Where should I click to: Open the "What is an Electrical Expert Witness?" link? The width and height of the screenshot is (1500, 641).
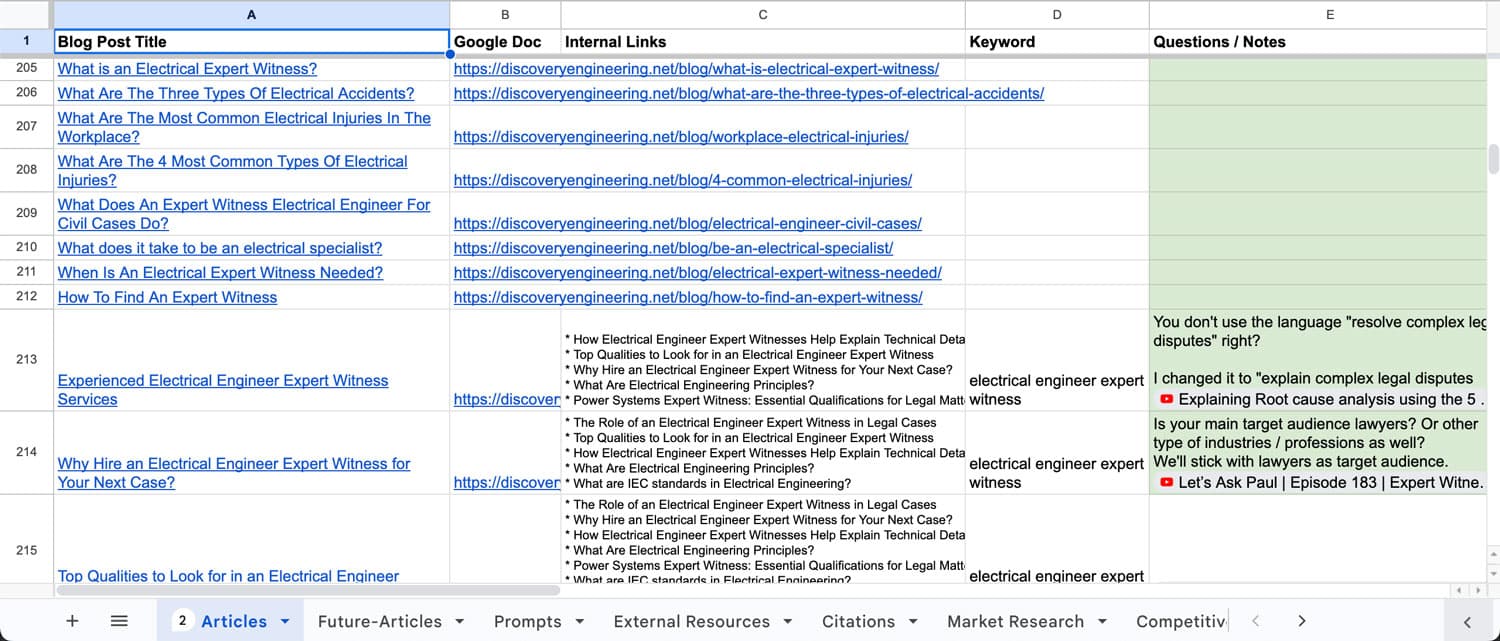point(186,68)
